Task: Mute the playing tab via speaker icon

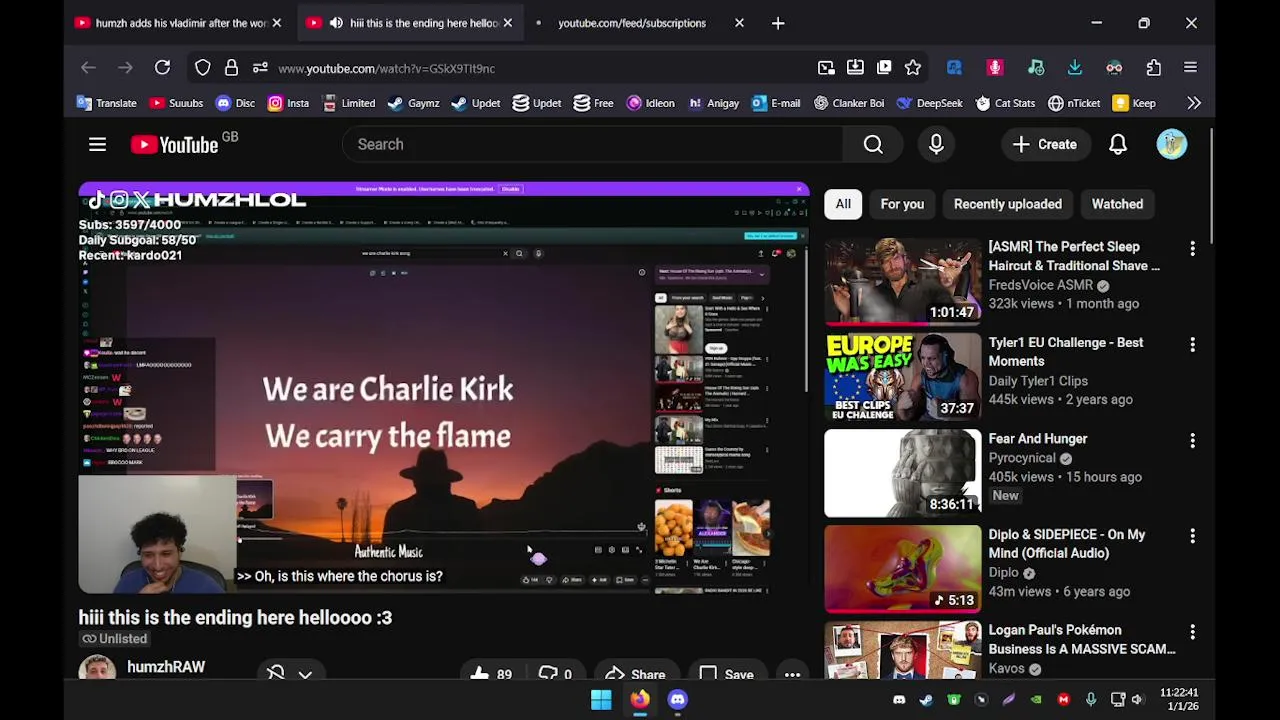Action: pyautogui.click(x=336, y=23)
